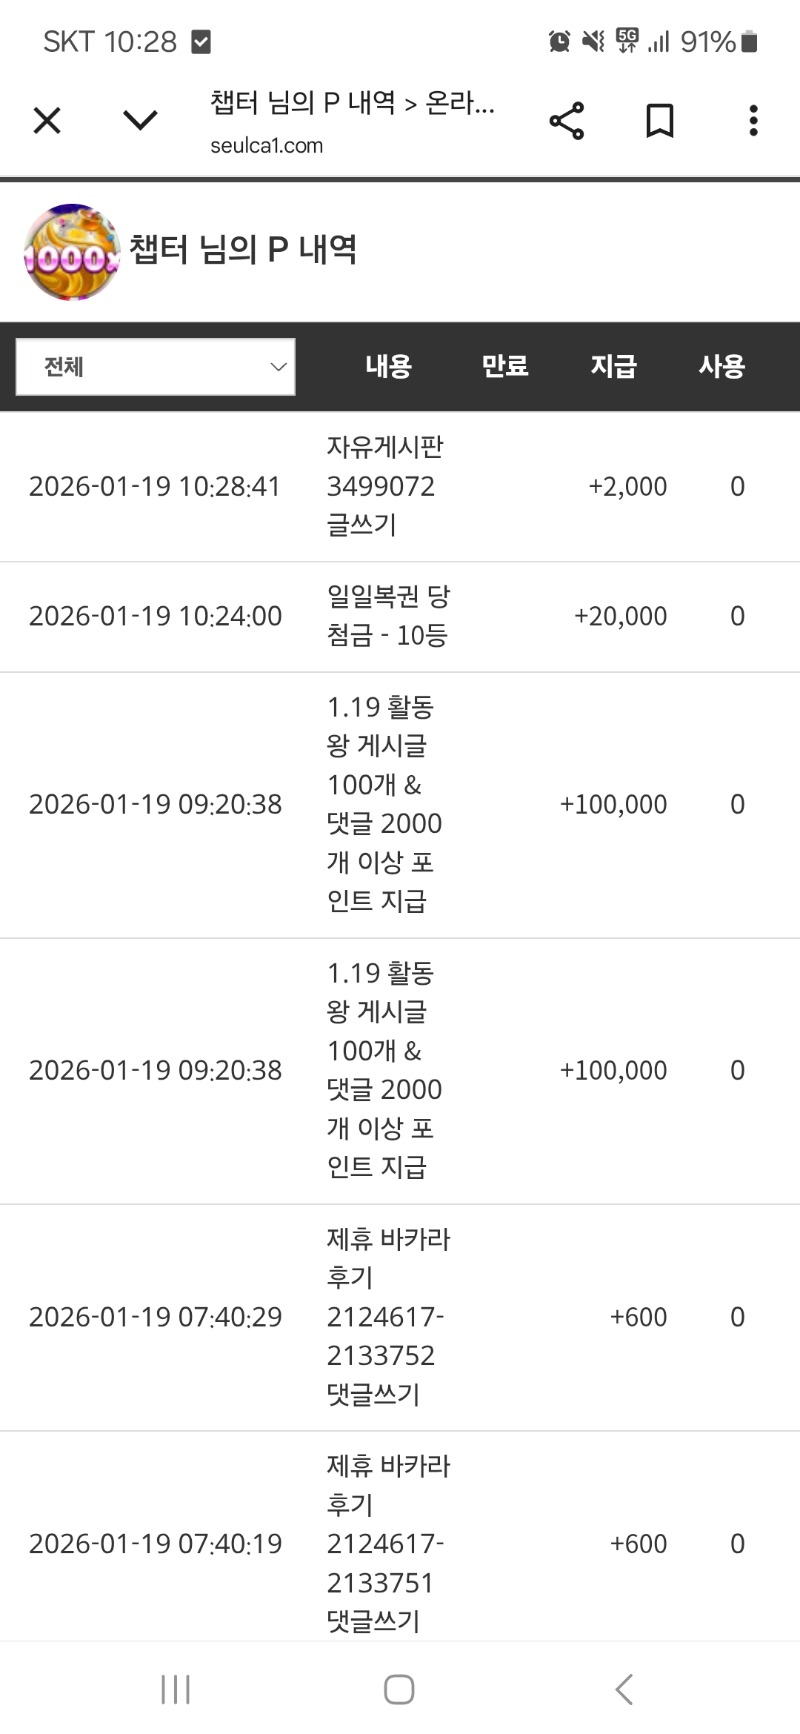Tap the checkbox notification icon in status bar
The height and width of the screenshot is (1734, 800).
201,41
